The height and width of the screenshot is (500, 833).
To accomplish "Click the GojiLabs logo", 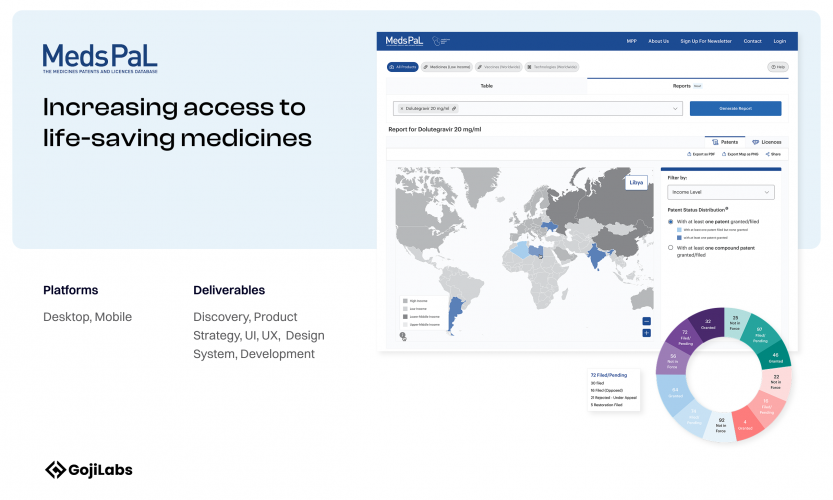I will [89, 470].
